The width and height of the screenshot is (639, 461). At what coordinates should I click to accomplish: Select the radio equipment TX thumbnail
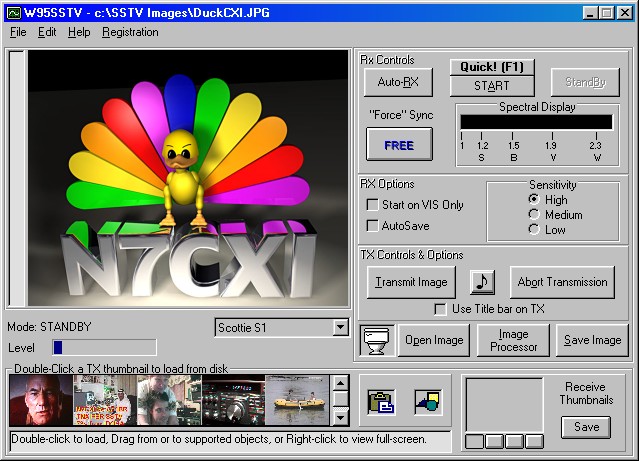[234, 401]
